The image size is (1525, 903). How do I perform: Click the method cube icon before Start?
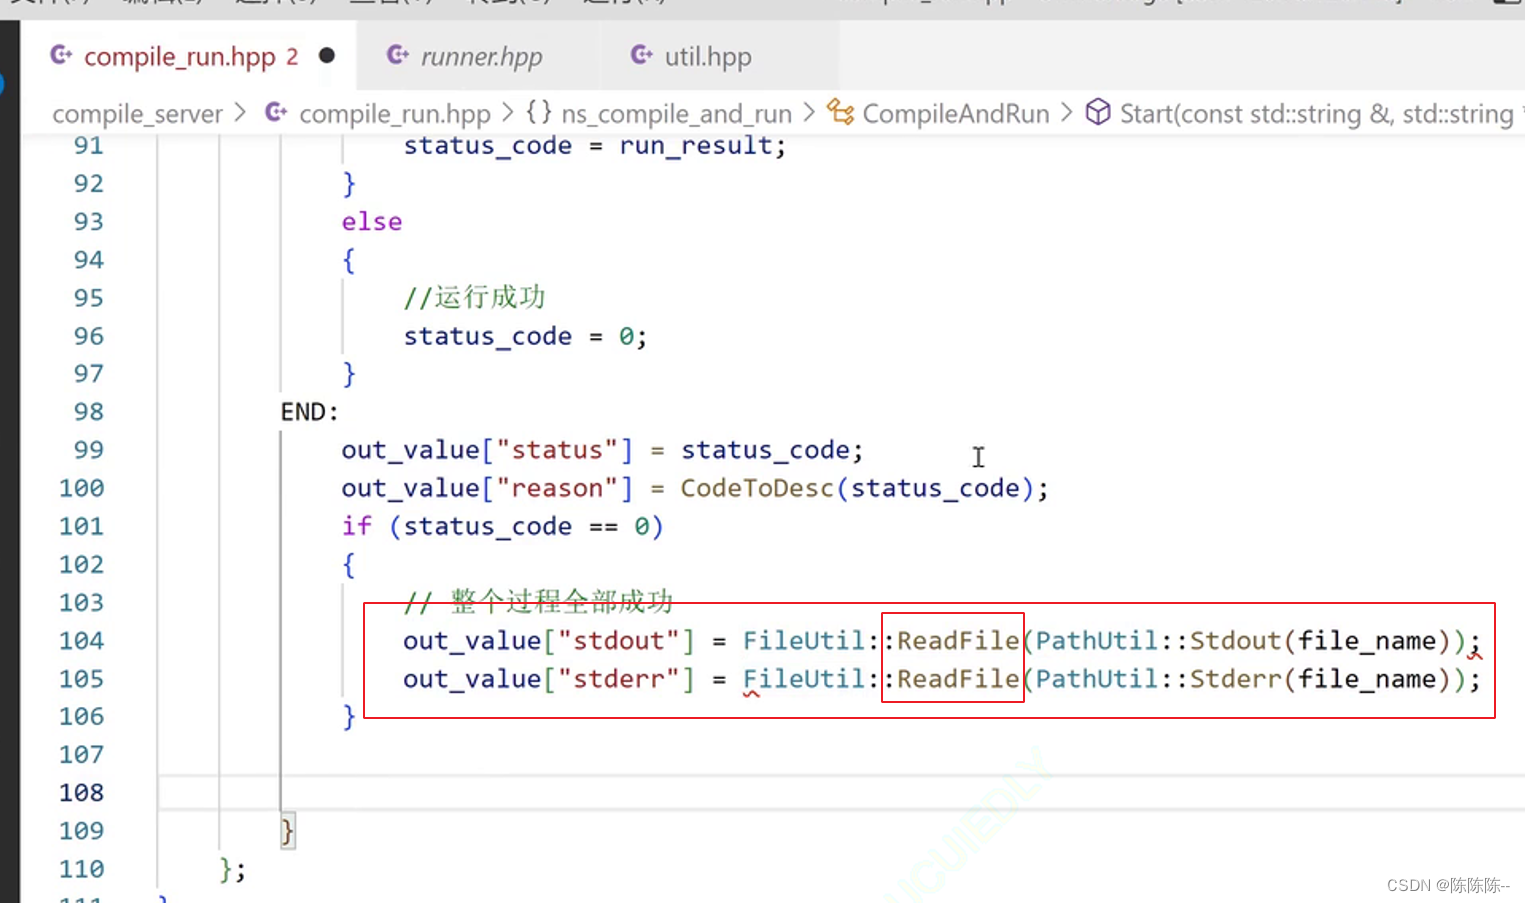[x=1098, y=112]
